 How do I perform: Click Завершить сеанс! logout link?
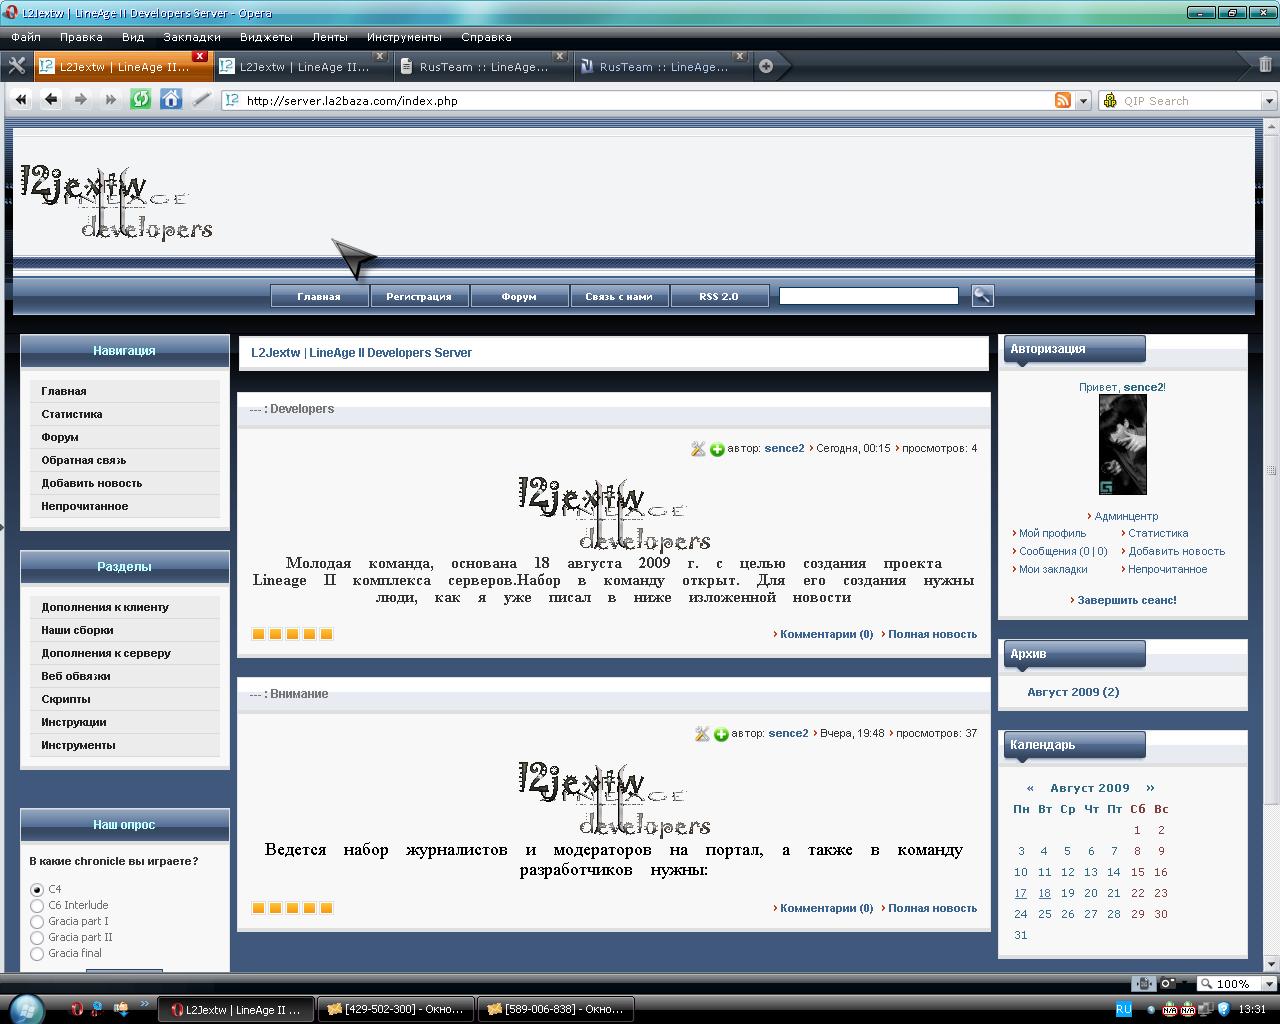(x=1127, y=600)
